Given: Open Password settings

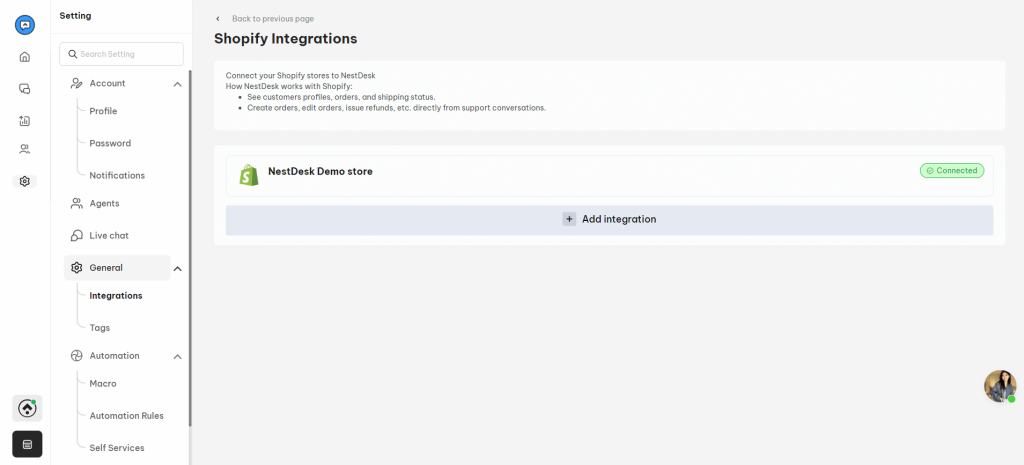Looking at the screenshot, I should click(x=110, y=144).
